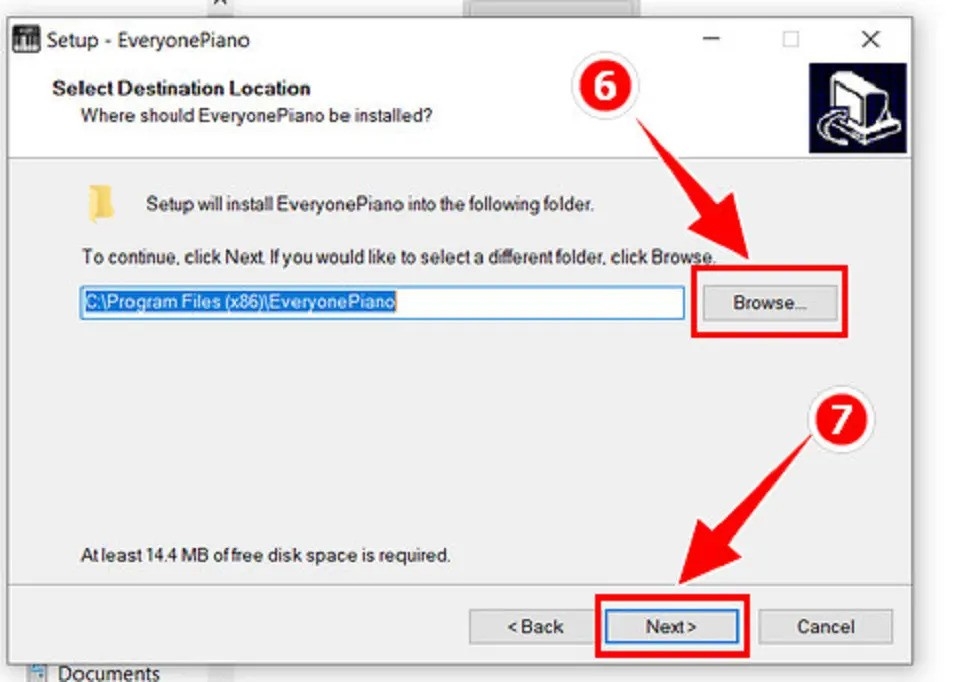Click the 'Setup - EveryonePiano' title bar text
The width and height of the screenshot is (960, 682).
coord(148,40)
